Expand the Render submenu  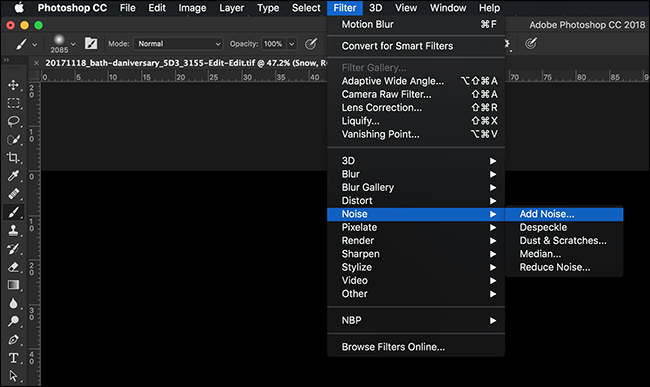tap(416, 240)
